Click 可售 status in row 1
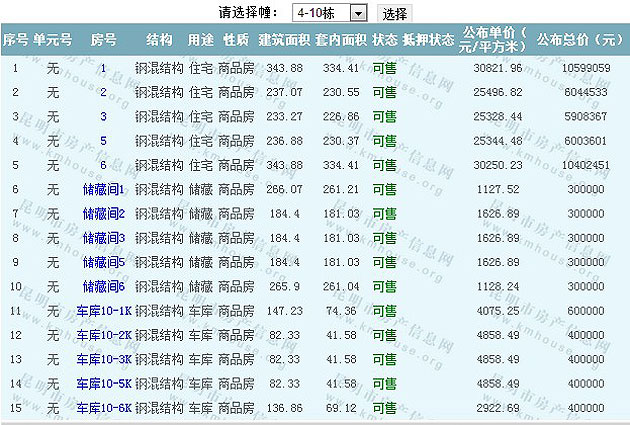 coord(384,68)
